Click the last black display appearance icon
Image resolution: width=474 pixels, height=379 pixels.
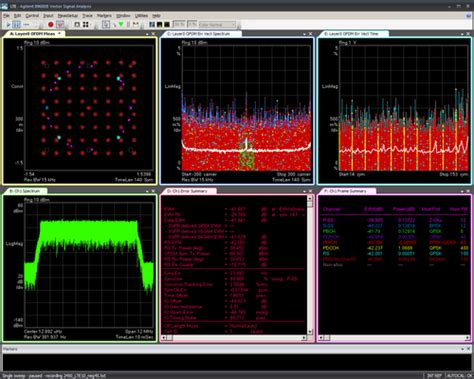click(167, 25)
